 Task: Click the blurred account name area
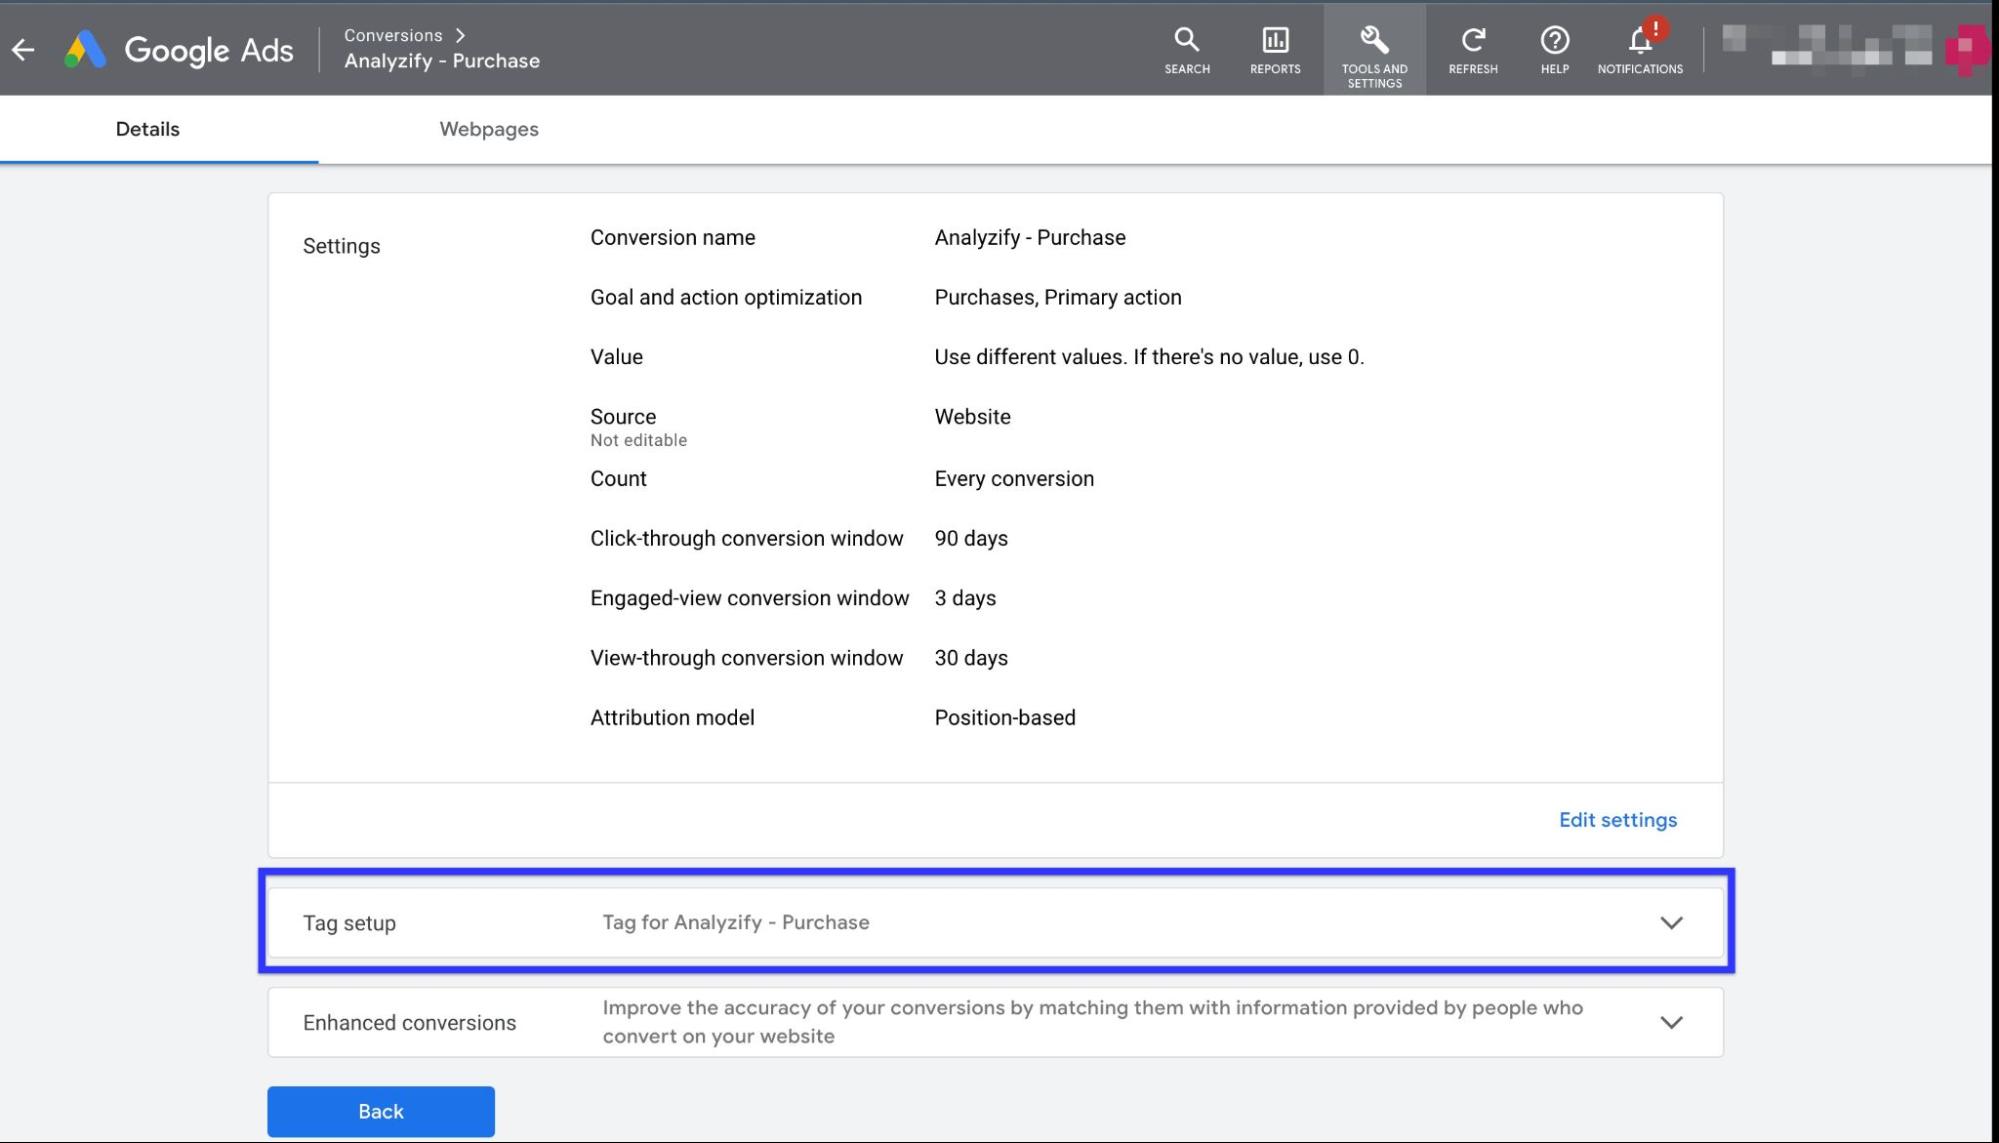click(x=1827, y=46)
